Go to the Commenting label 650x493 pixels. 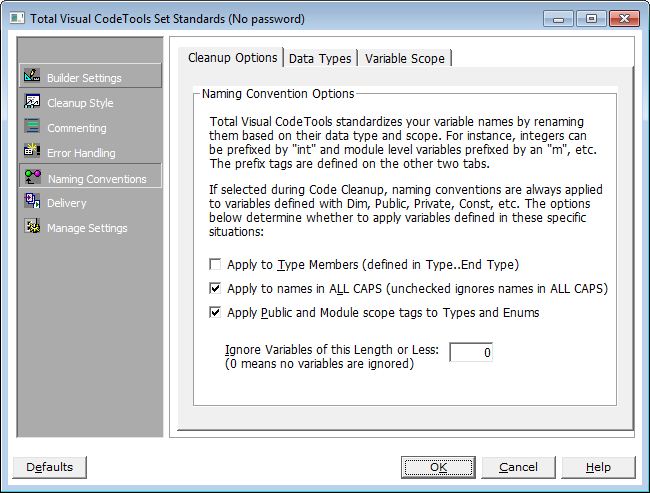pos(77,128)
